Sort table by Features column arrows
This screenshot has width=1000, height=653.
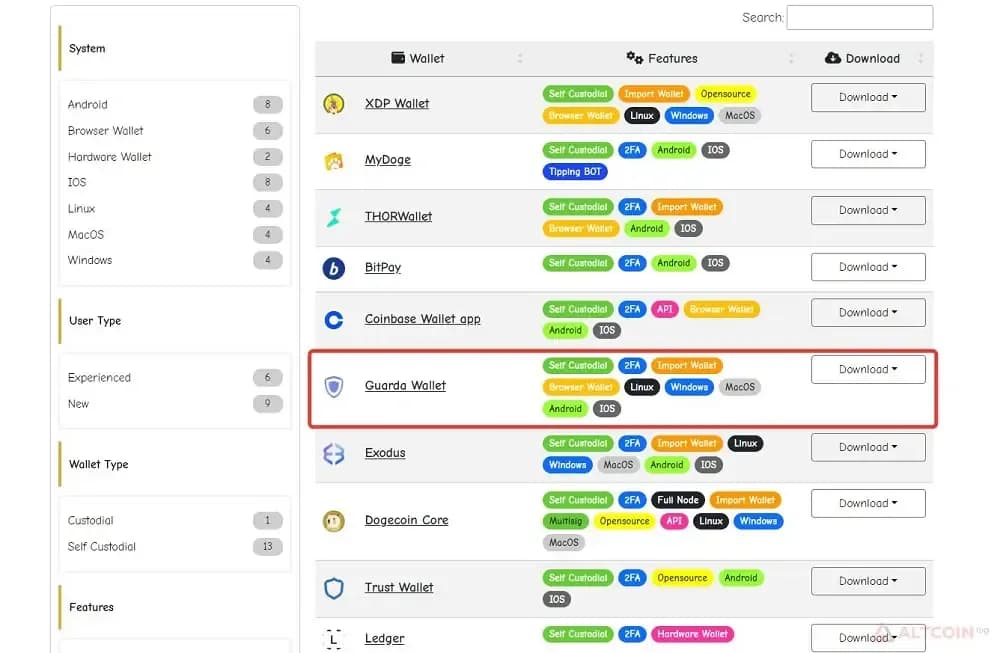pyautogui.click(x=791, y=59)
